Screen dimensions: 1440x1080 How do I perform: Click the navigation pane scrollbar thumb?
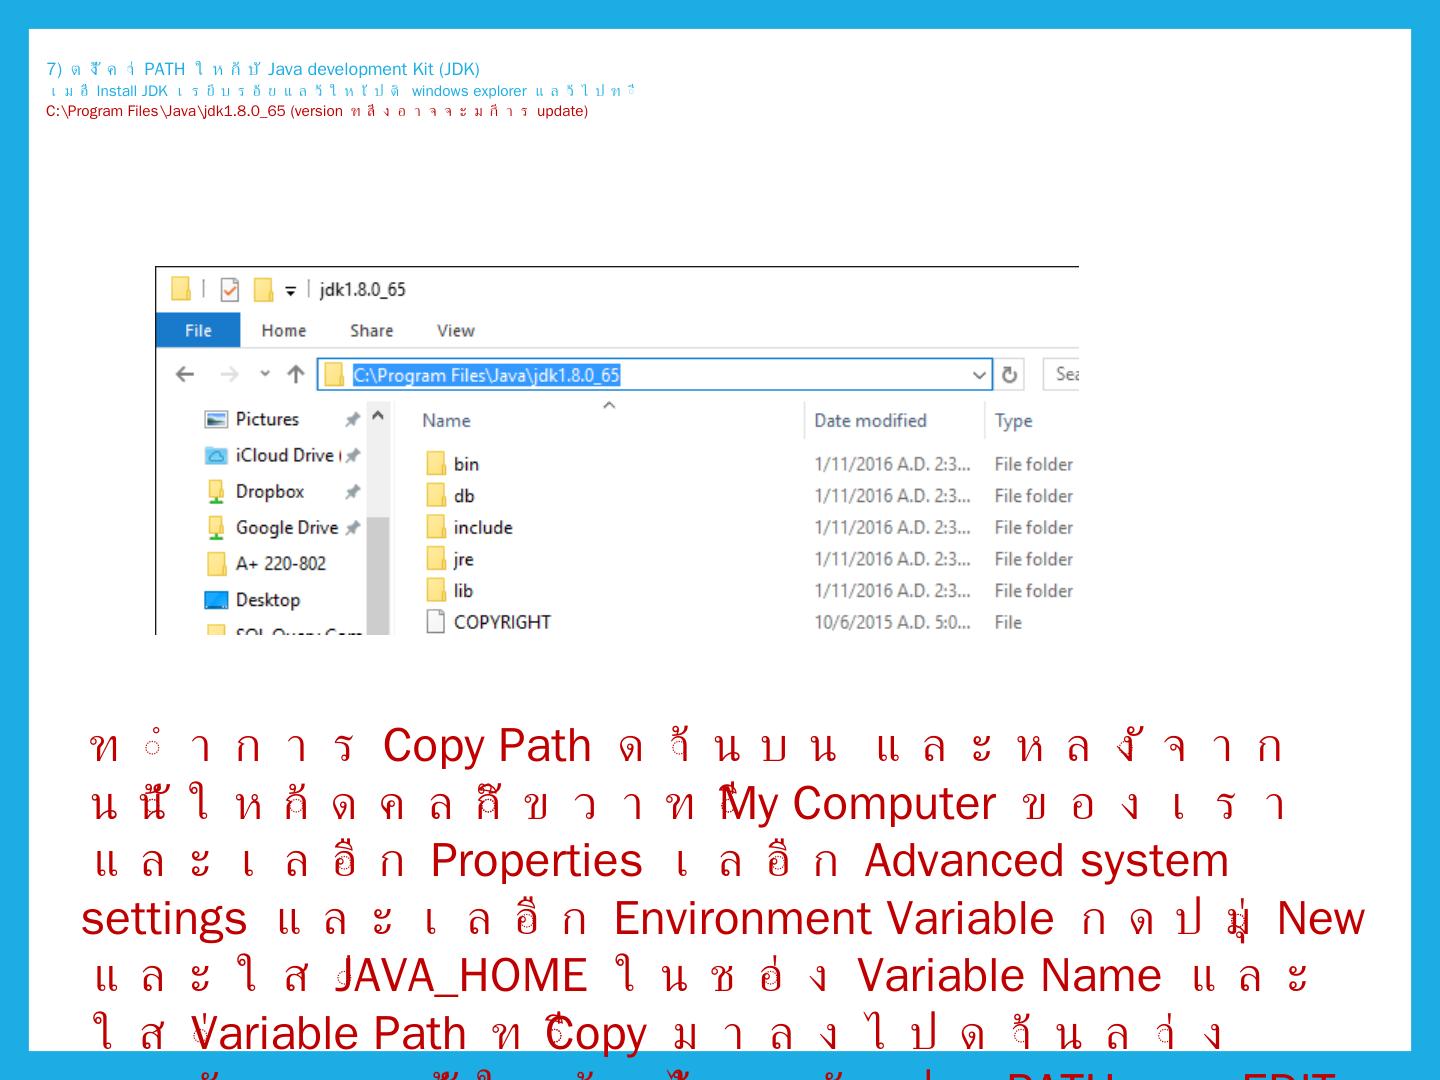tap(377, 576)
